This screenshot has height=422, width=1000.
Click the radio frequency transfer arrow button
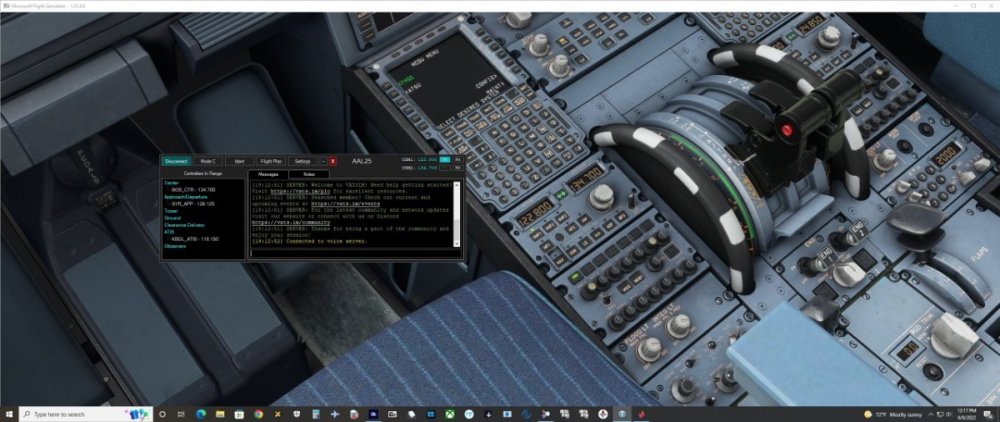coord(561,194)
